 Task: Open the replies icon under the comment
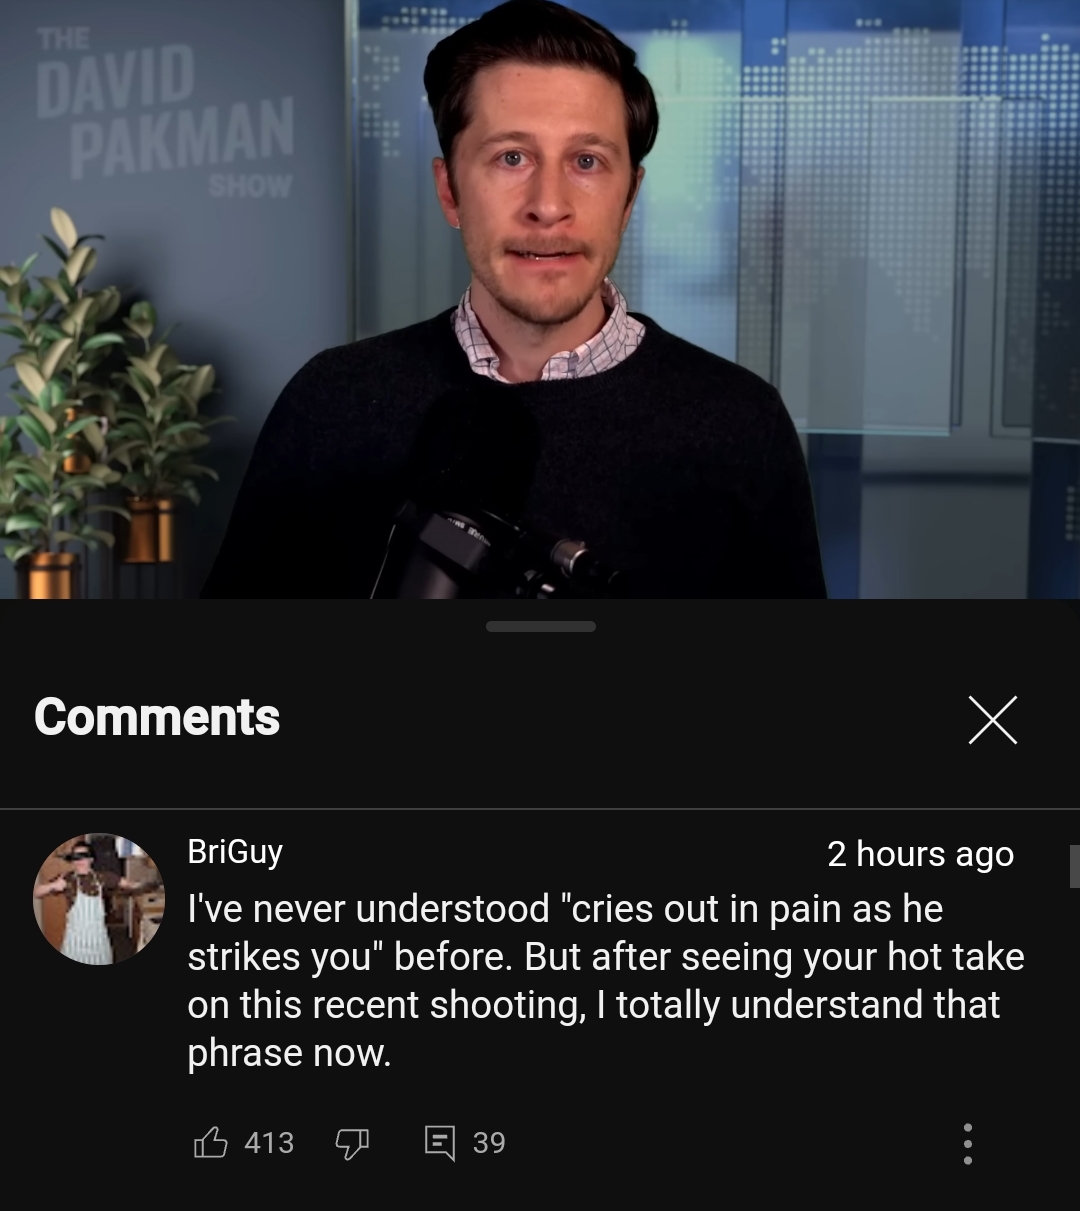coord(439,1142)
